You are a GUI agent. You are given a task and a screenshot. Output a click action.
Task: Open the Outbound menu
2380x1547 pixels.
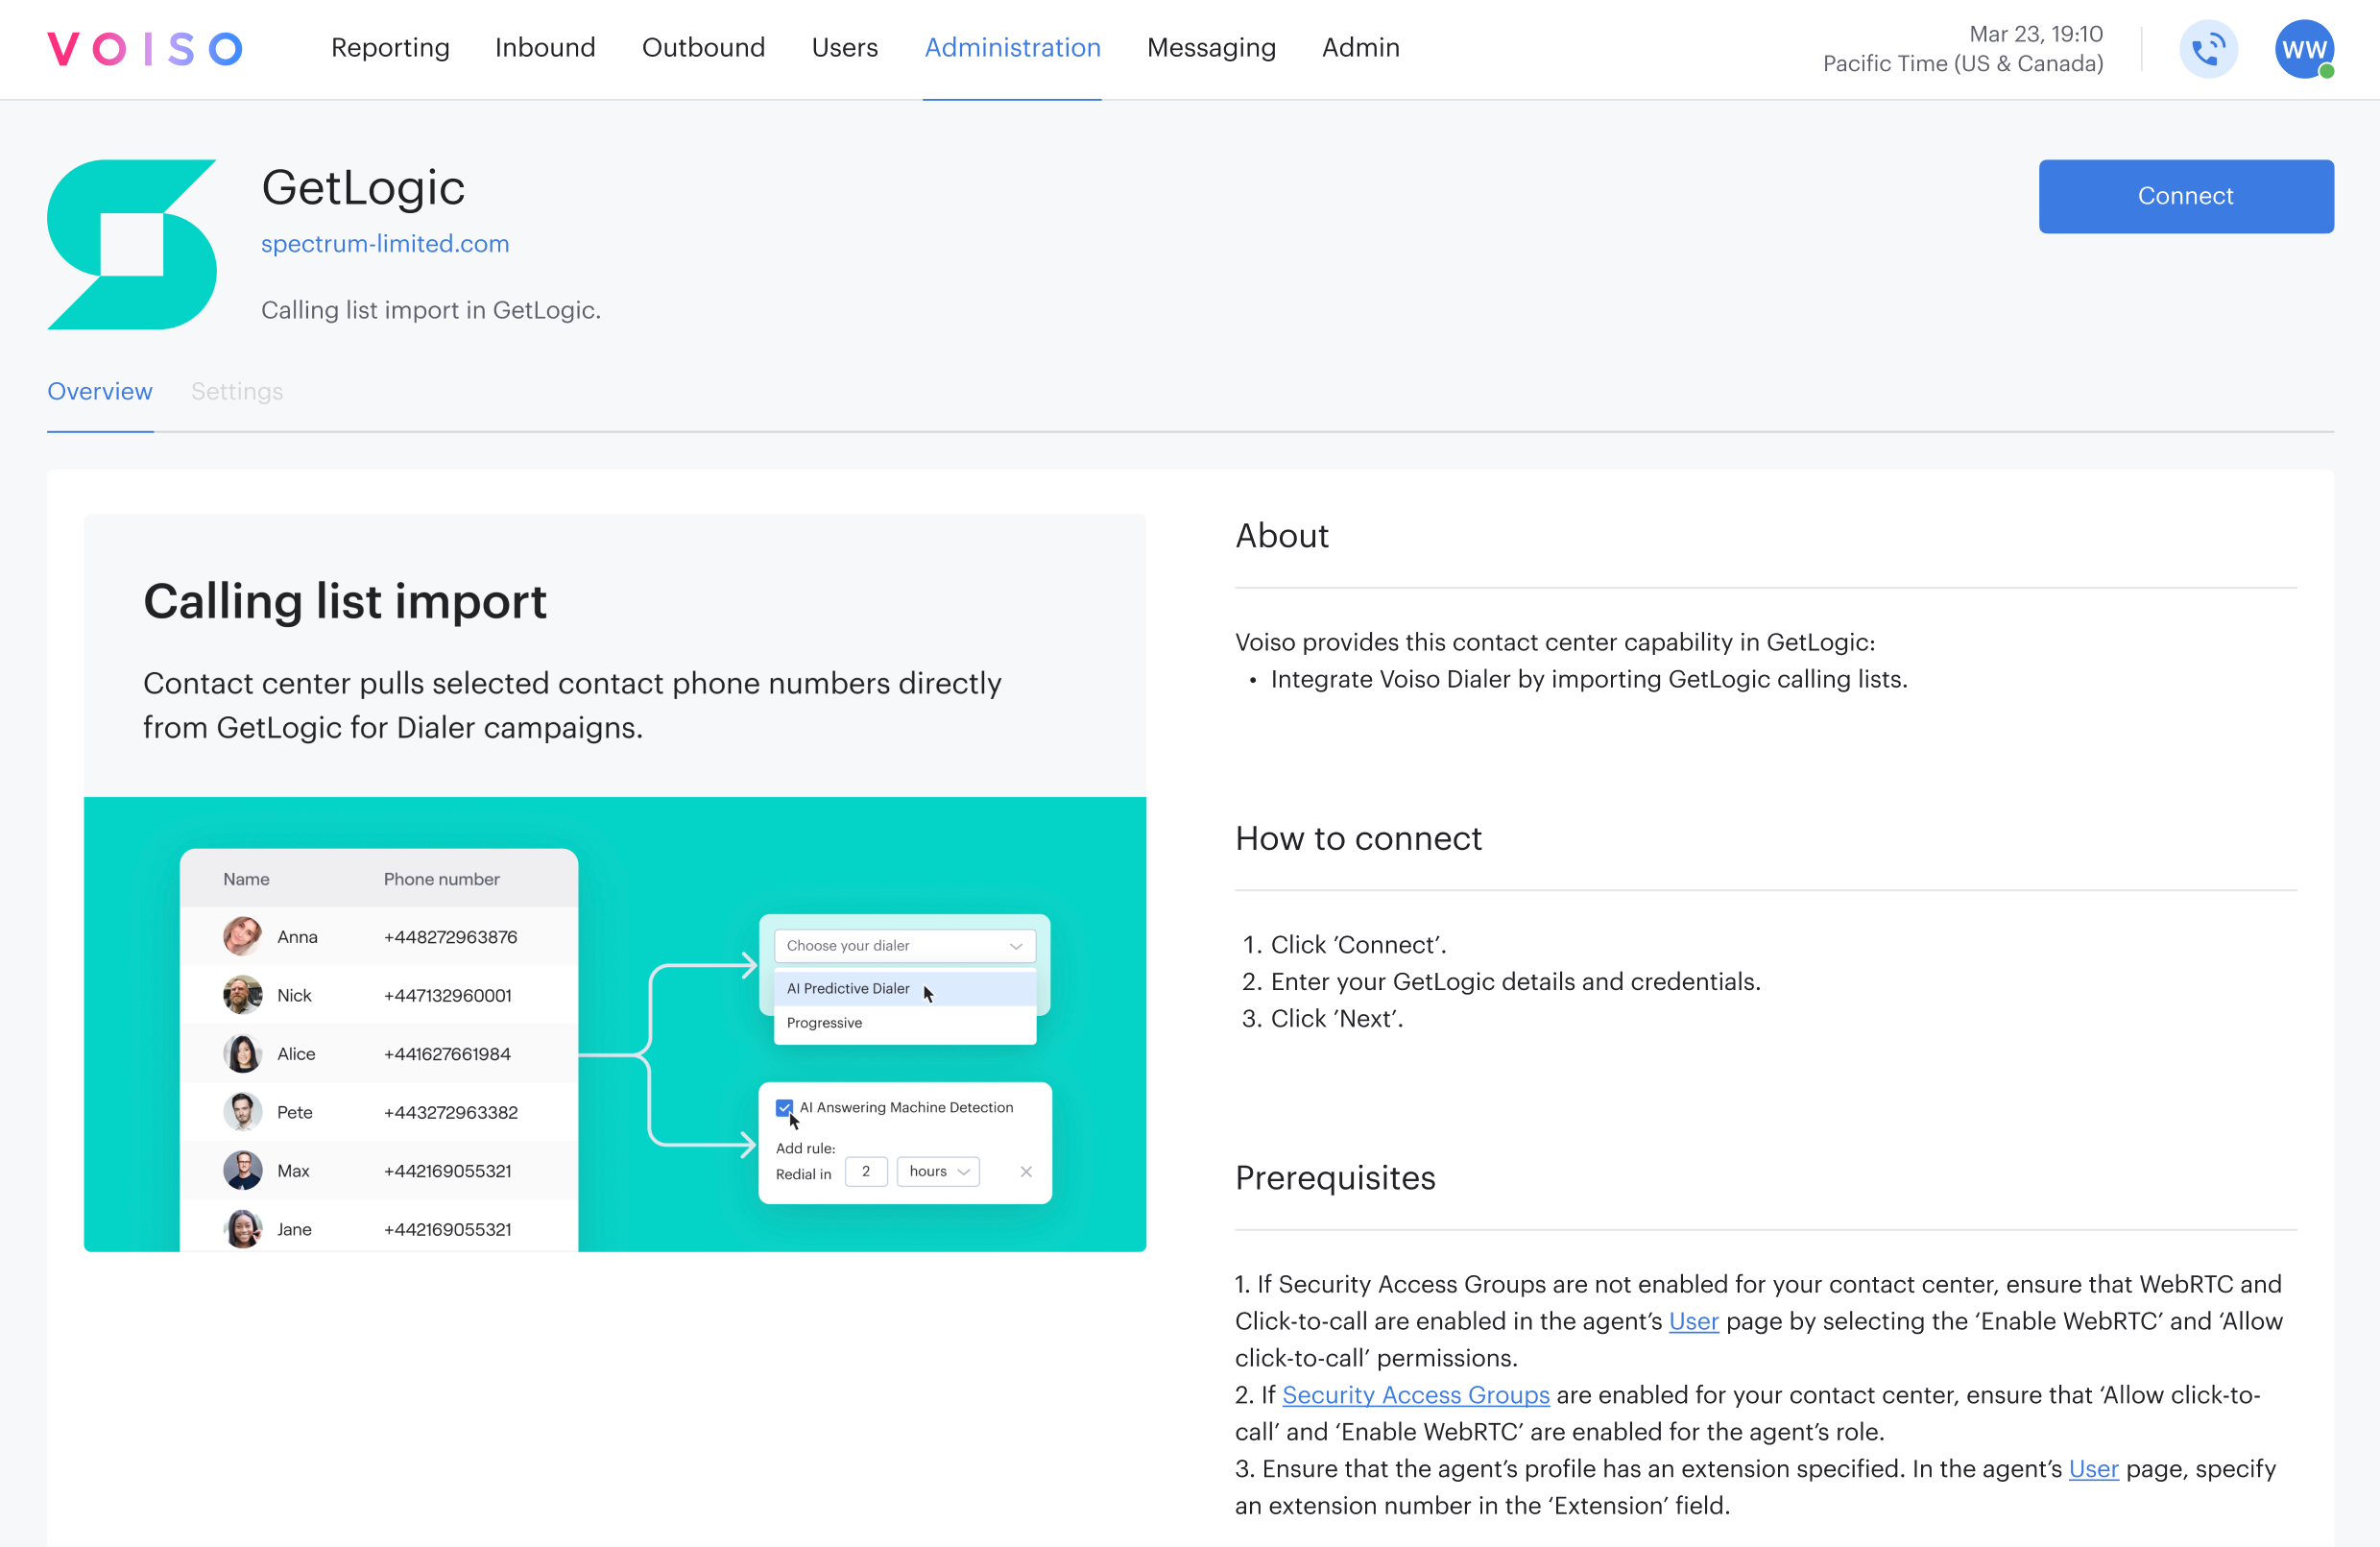click(x=703, y=48)
